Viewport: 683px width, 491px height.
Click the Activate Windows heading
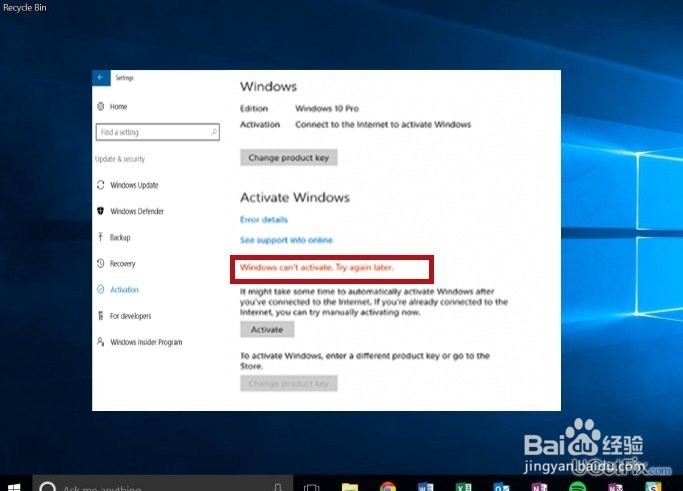[295, 197]
